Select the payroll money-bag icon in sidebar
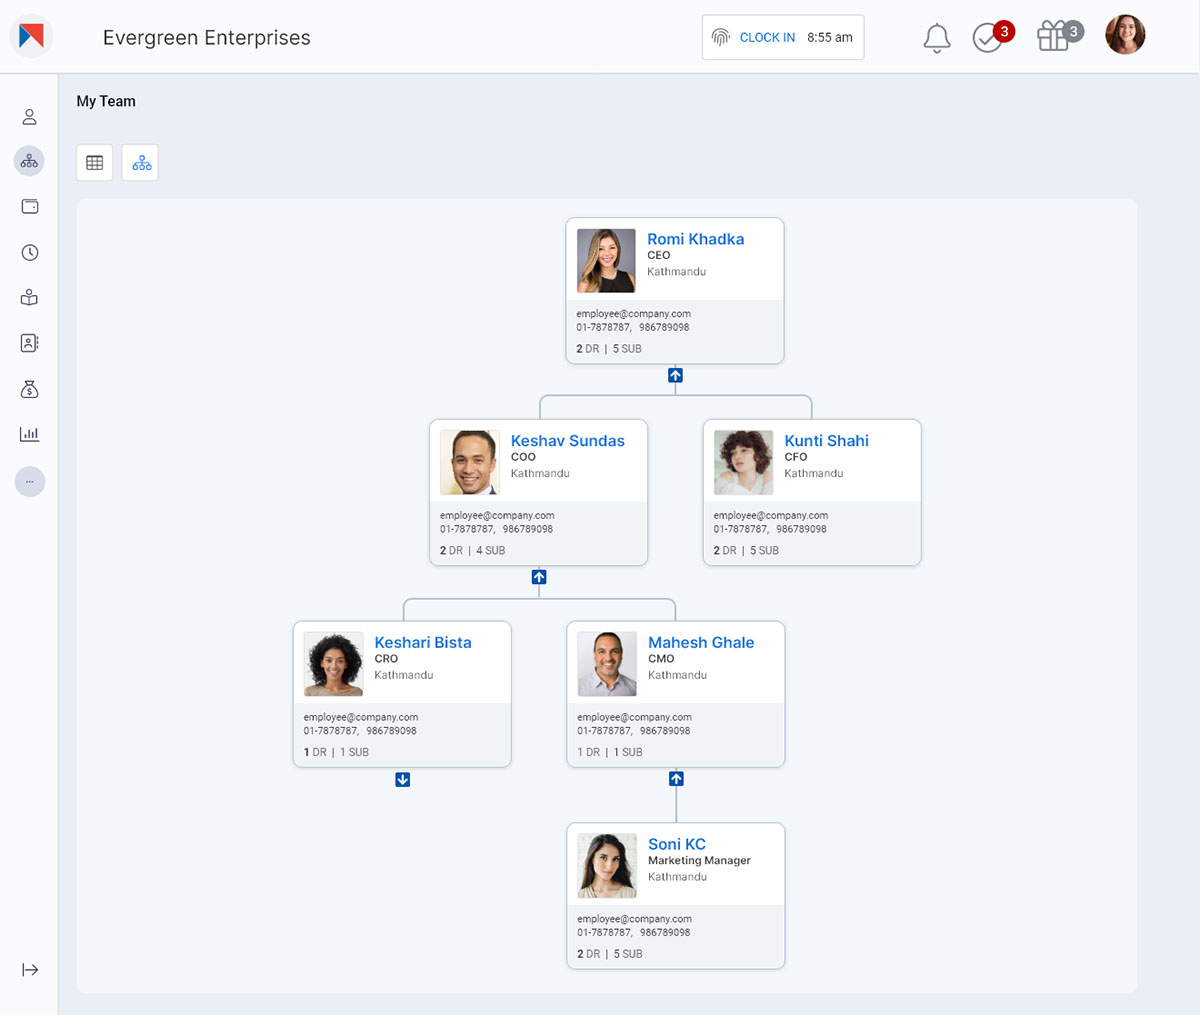The width and height of the screenshot is (1200, 1015). coord(29,389)
